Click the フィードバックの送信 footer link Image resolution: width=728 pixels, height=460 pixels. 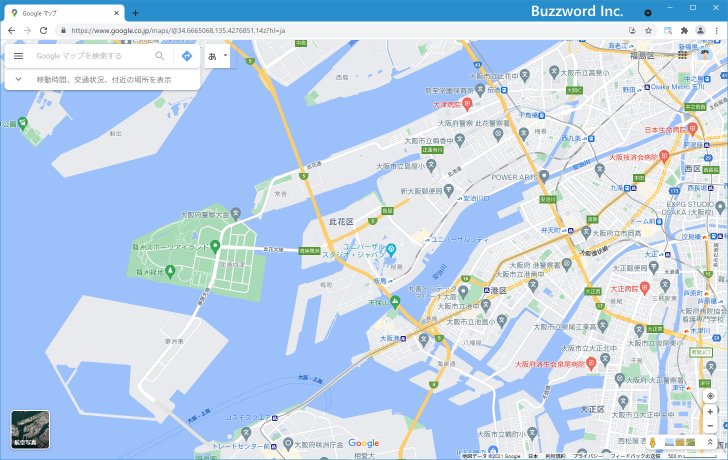click(634, 456)
